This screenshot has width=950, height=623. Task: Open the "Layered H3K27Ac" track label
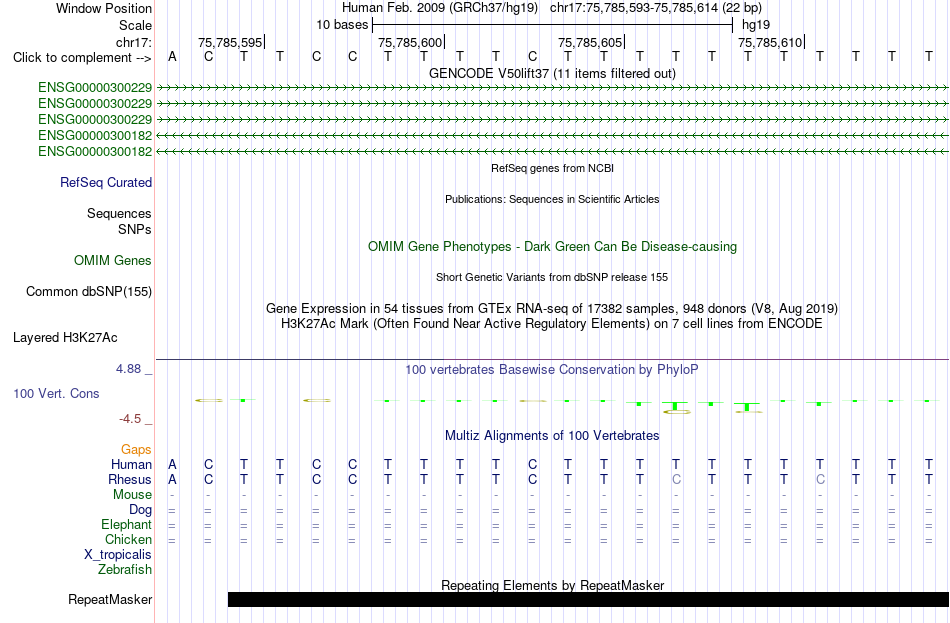click(65, 338)
